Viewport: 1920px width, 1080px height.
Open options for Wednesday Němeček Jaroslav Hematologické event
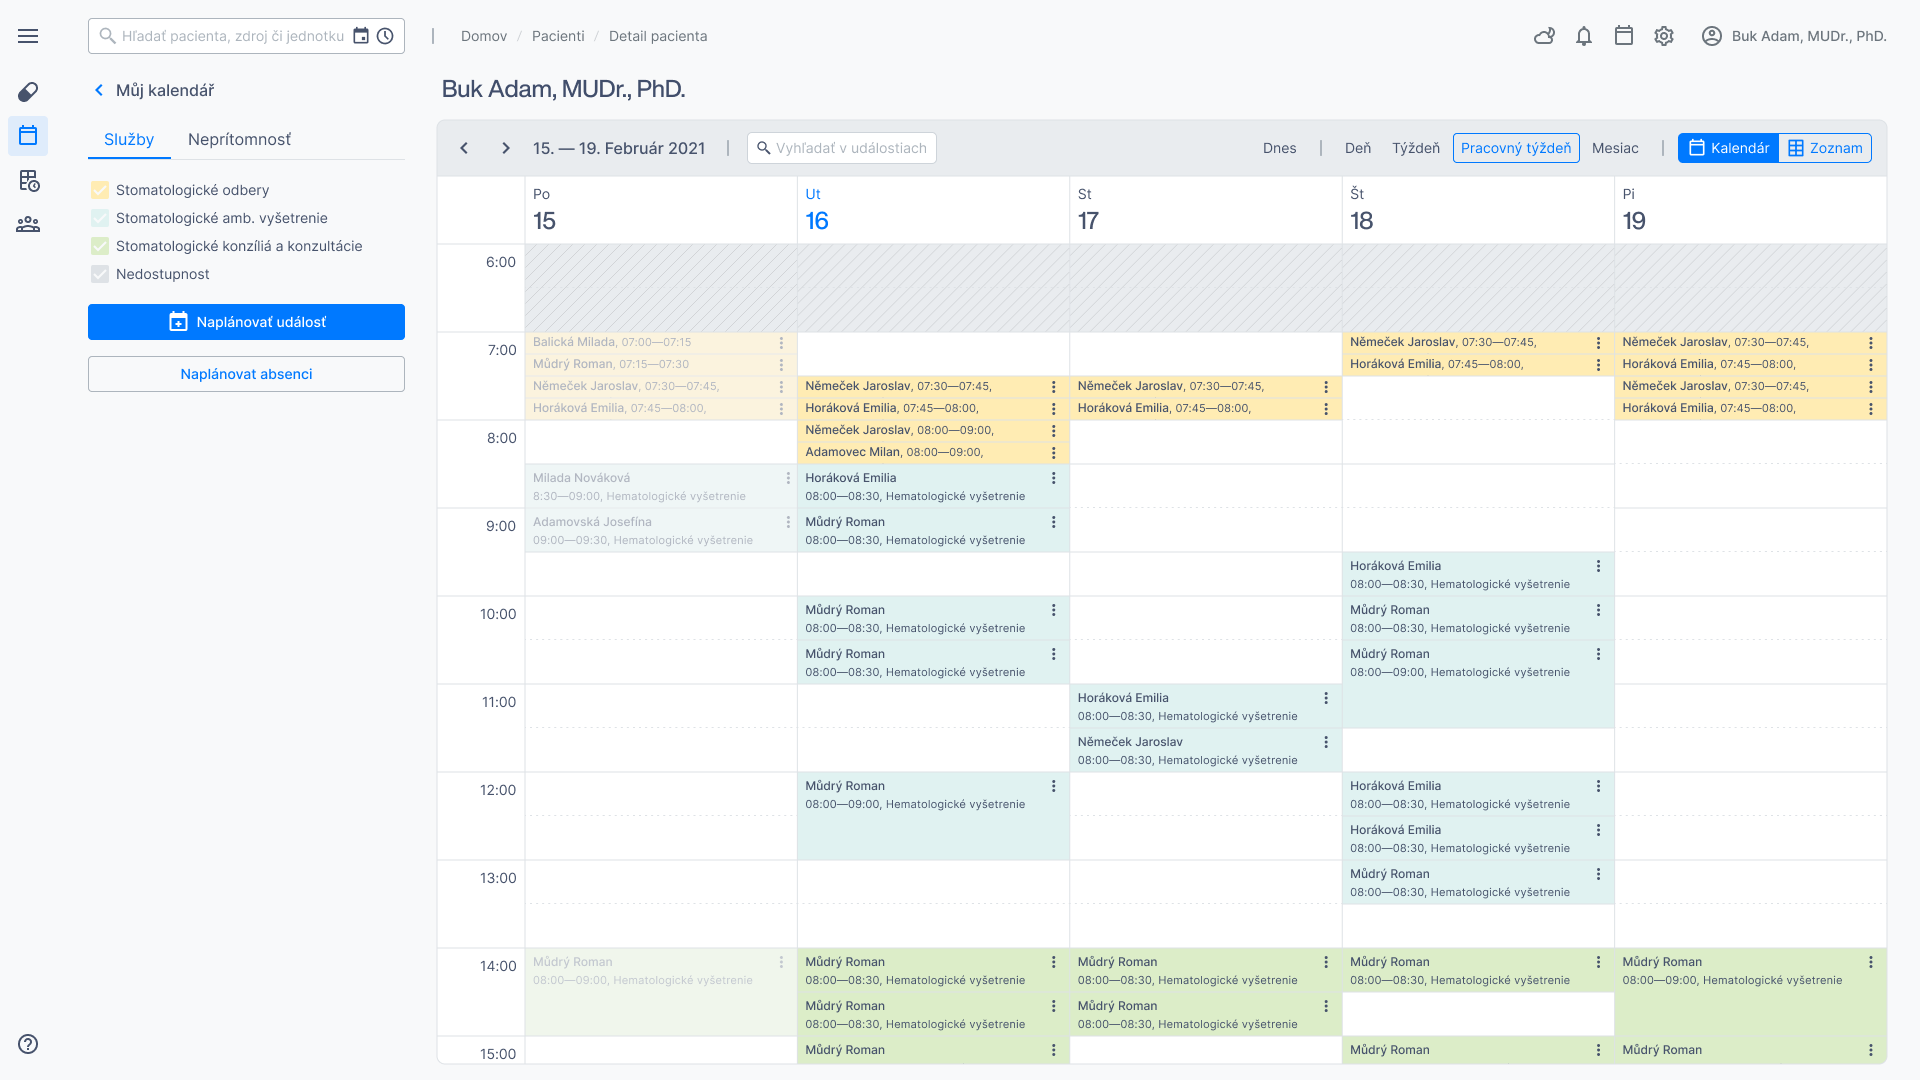[x=1326, y=742]
